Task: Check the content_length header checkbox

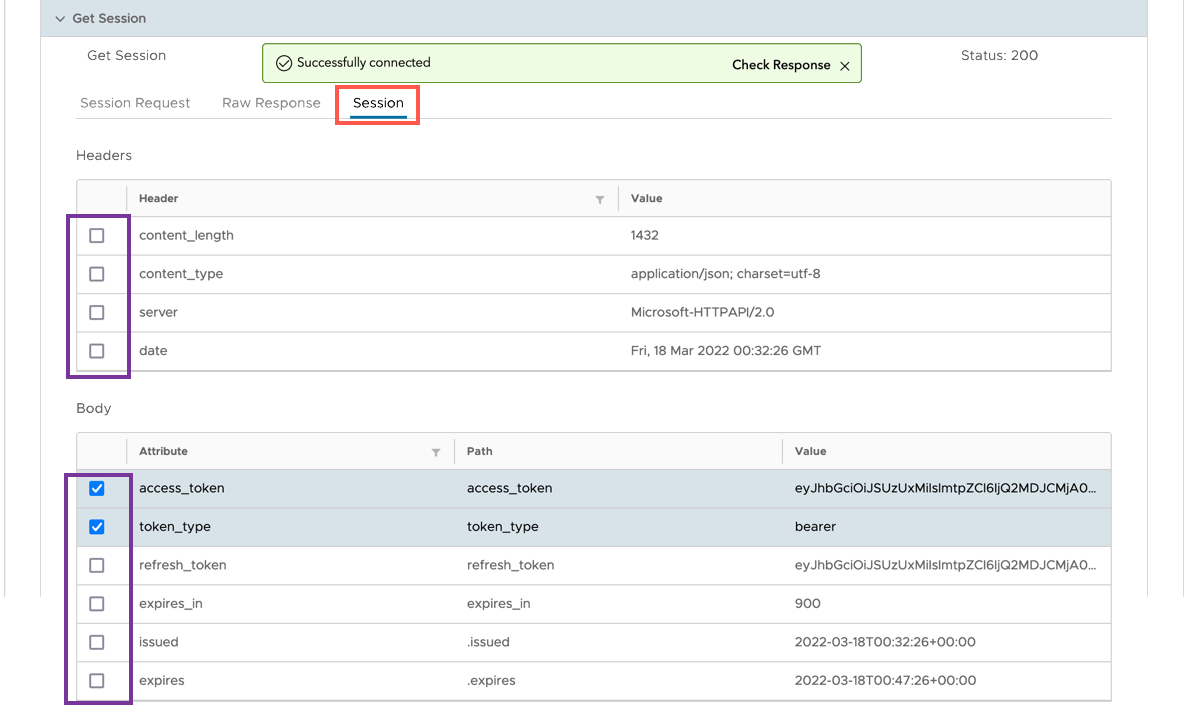Action: point(97,236)
